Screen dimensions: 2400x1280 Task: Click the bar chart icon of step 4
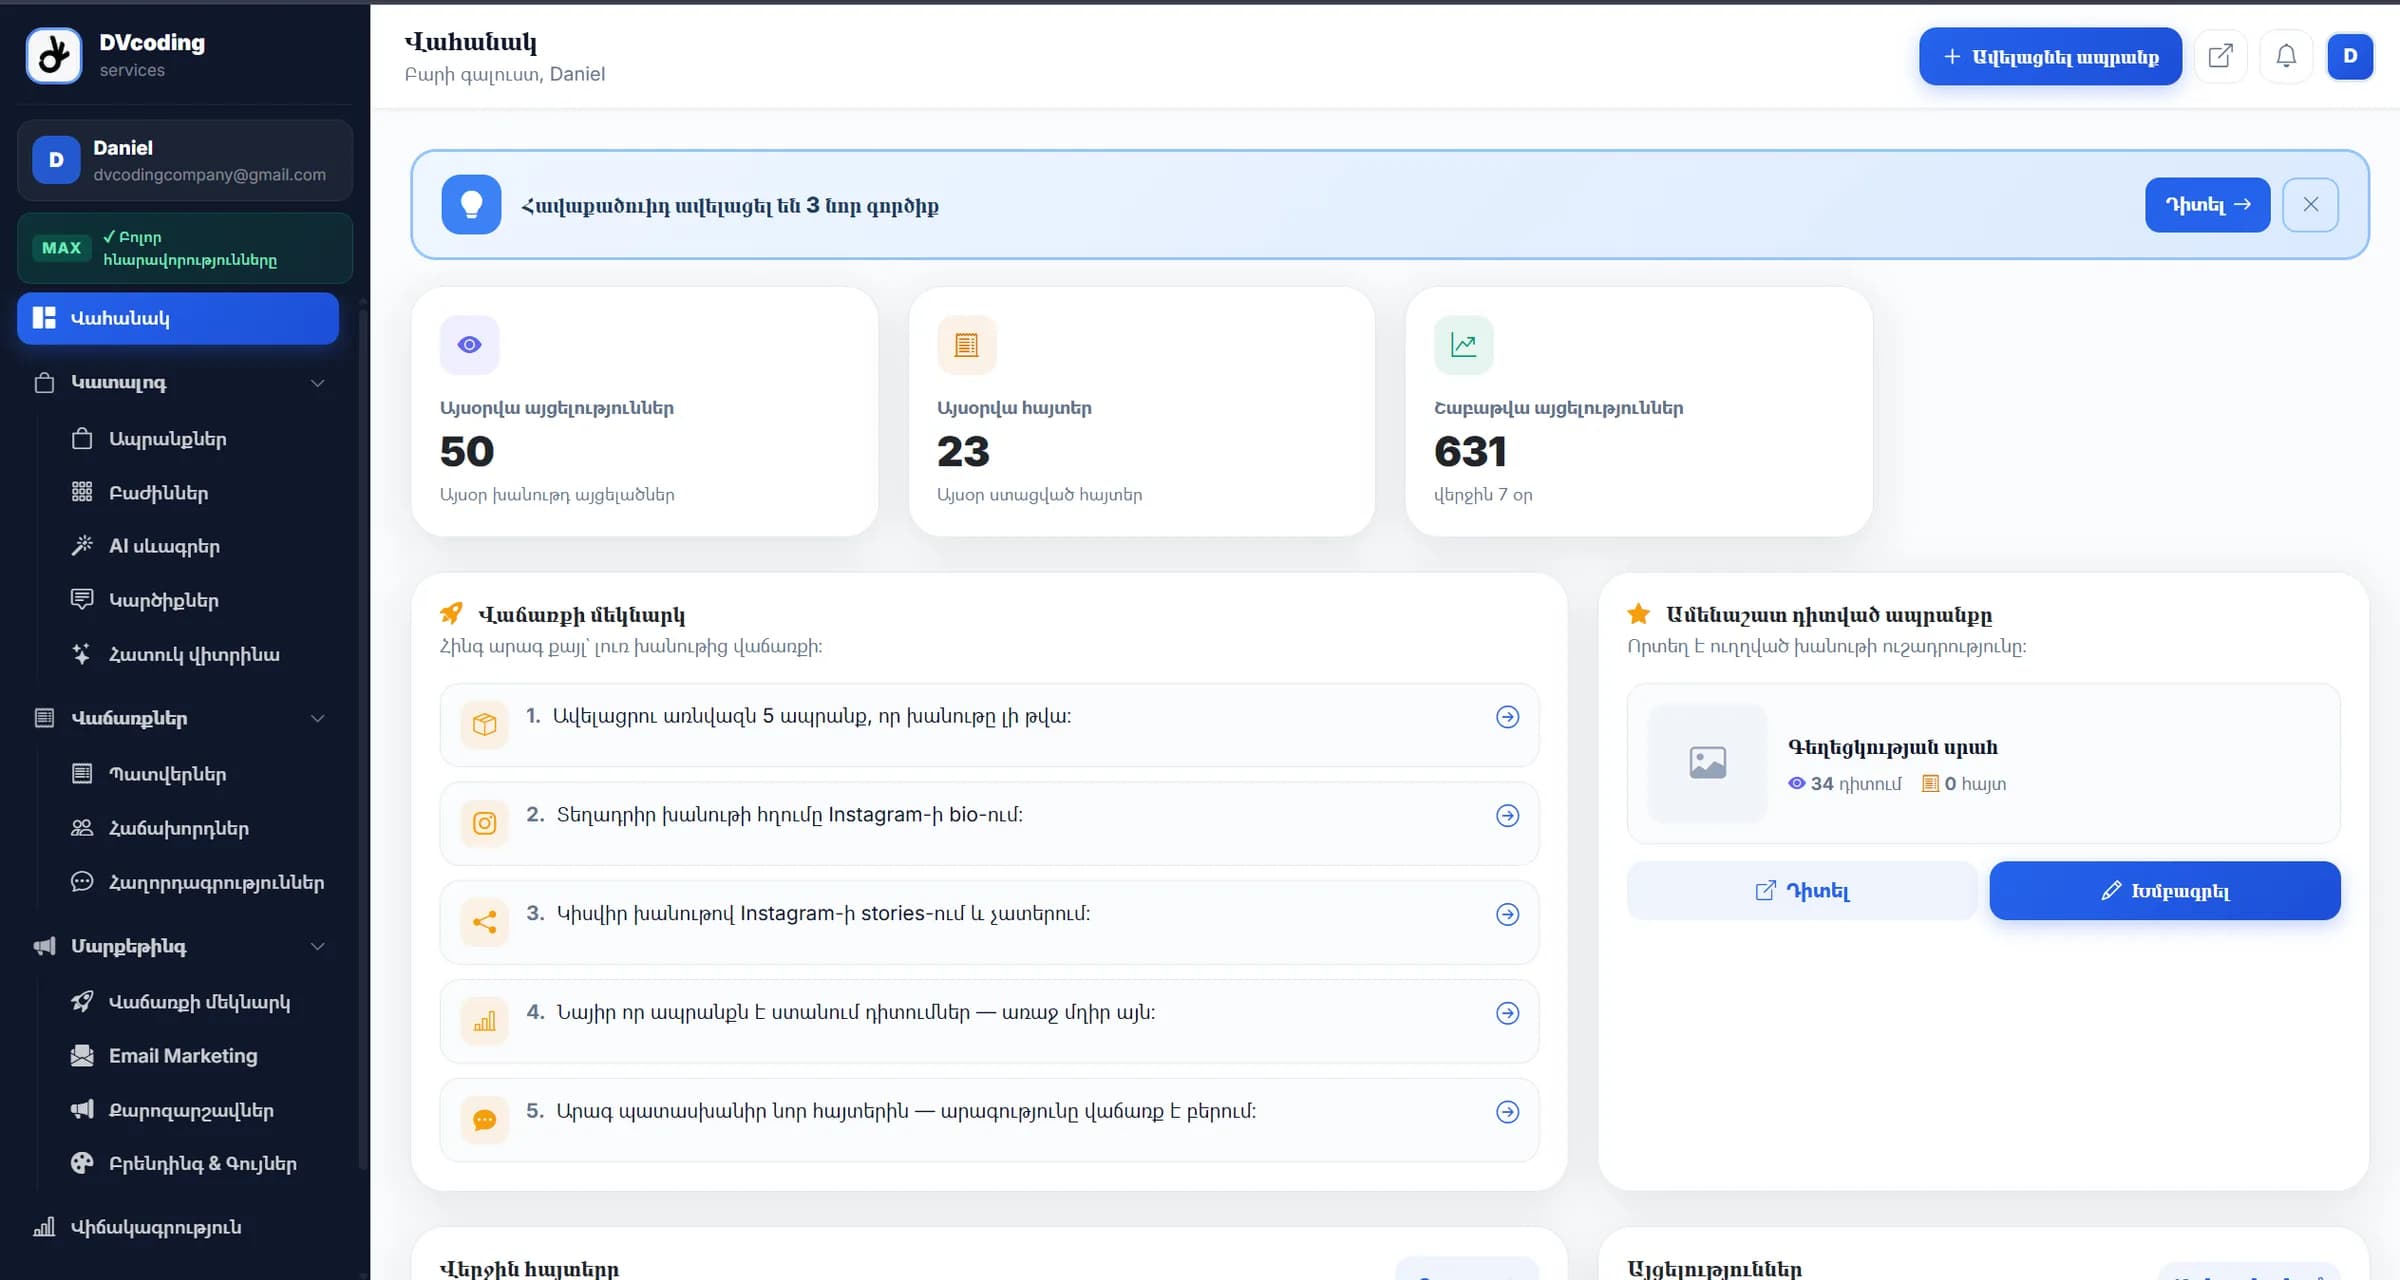(x=484, y=1021)
